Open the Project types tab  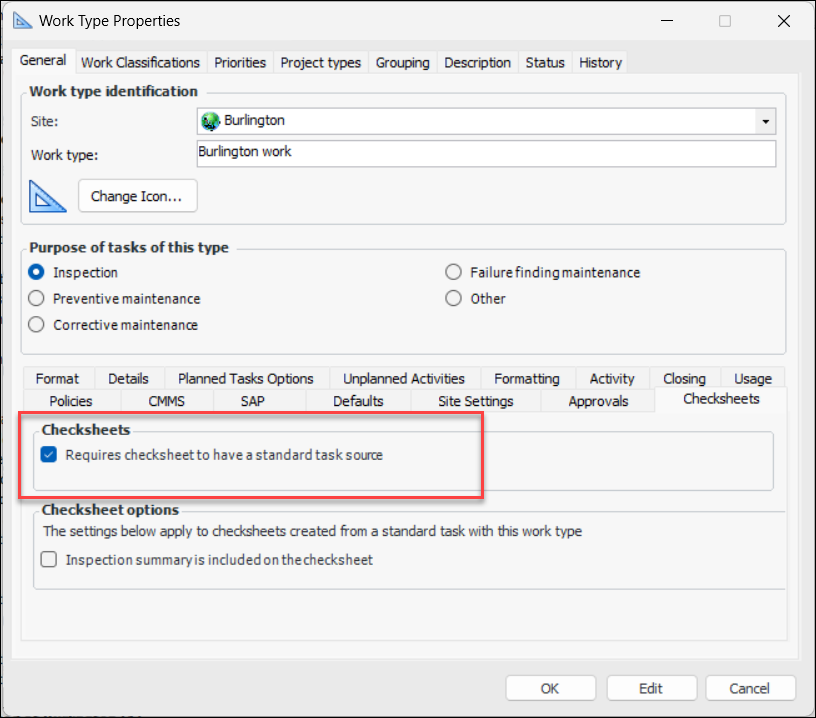[321, 62]
